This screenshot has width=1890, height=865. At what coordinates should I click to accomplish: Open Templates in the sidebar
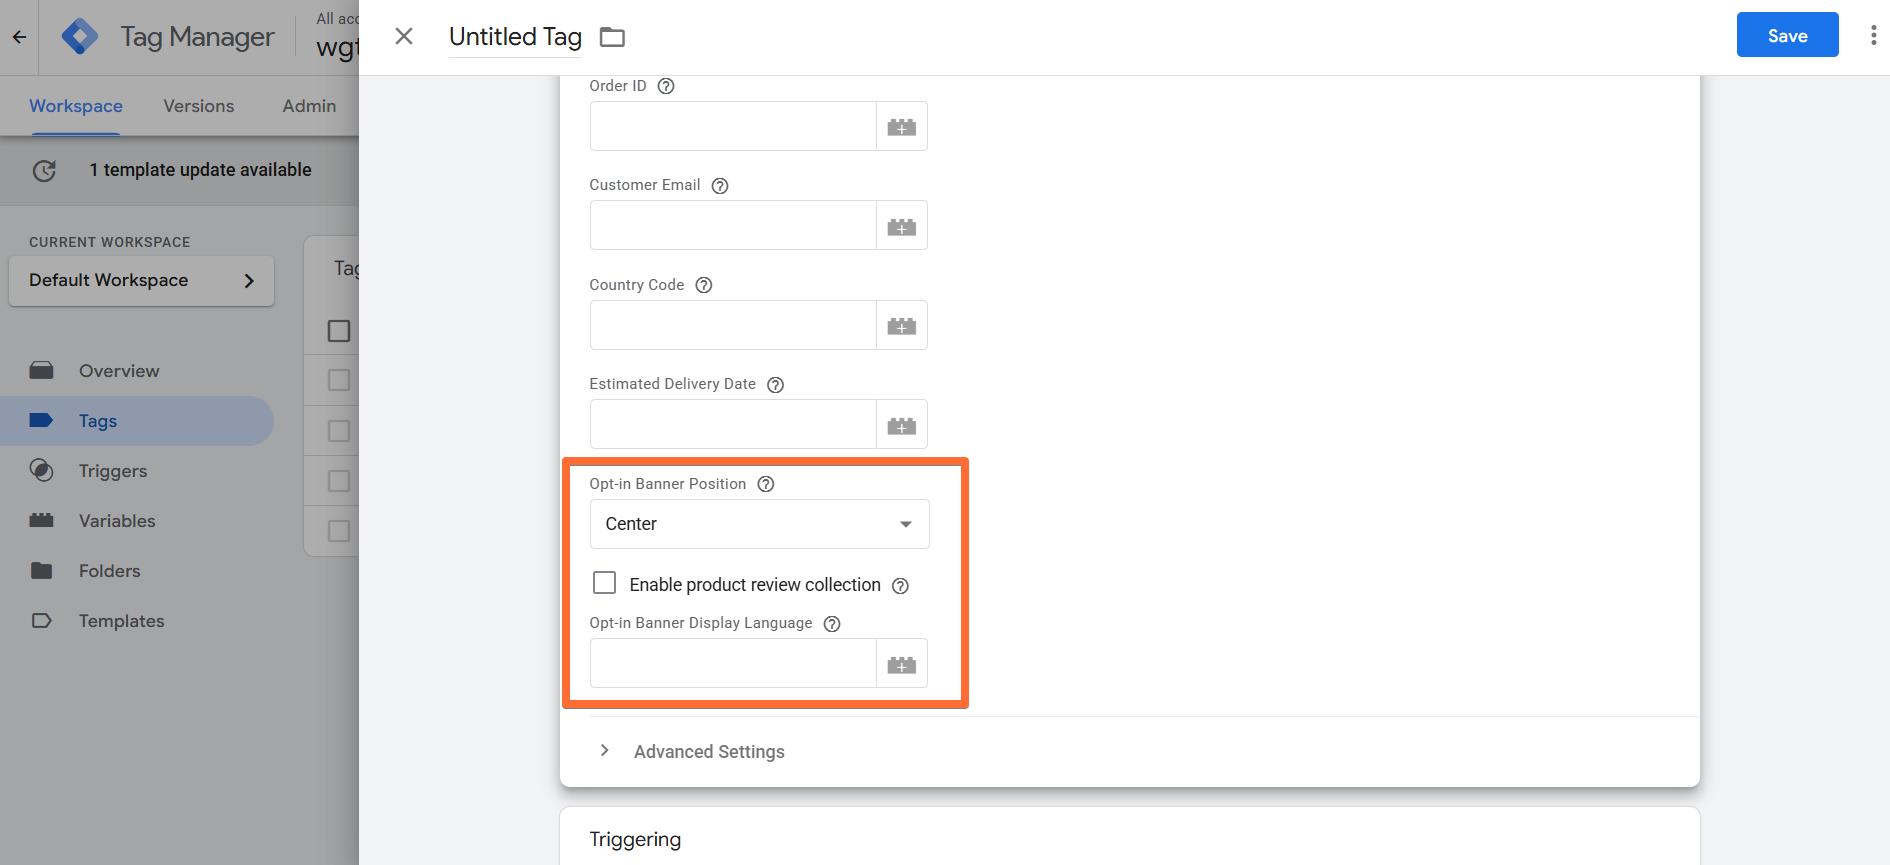[137, 621]
